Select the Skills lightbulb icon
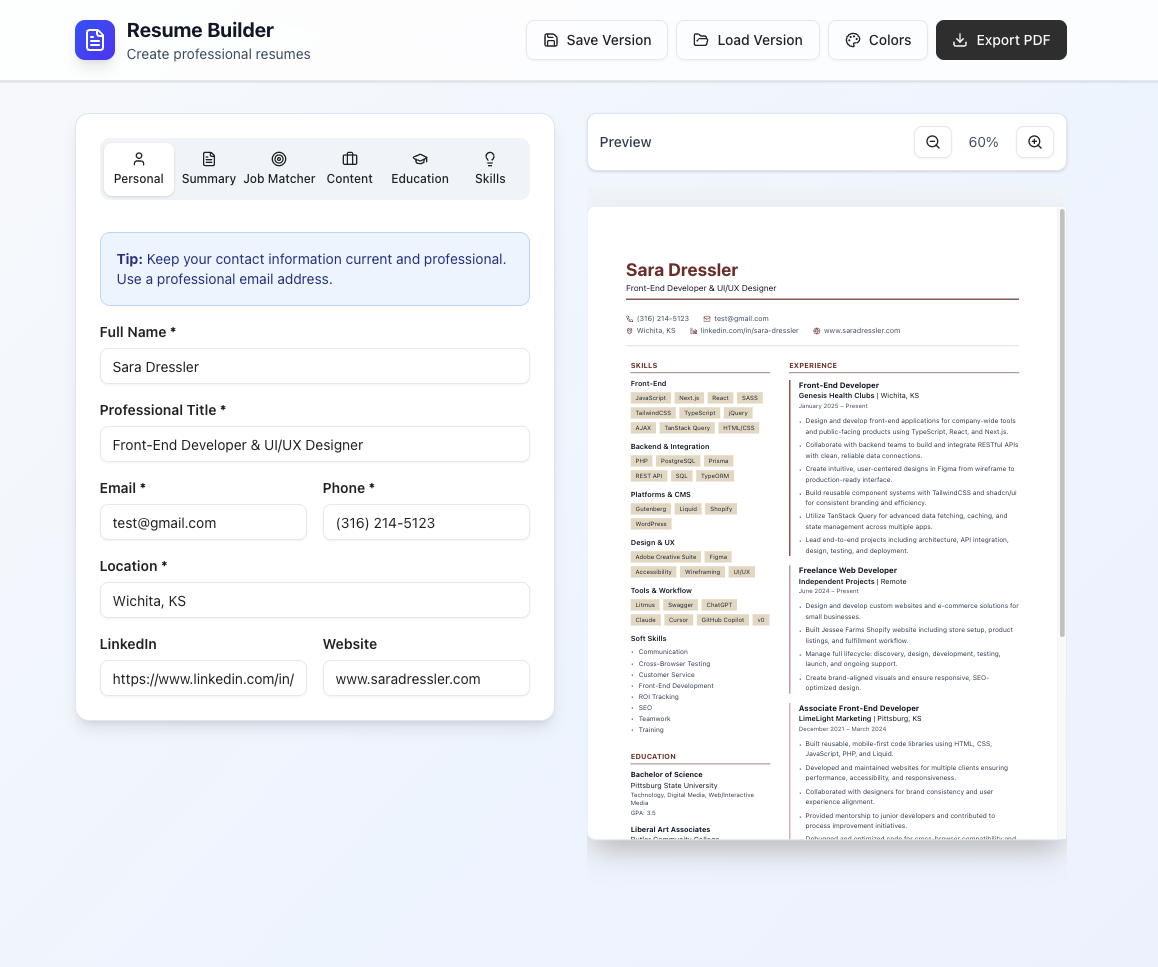The height and width of the screenshot is (967, 1158). pyautogui.click(x=490, y=159)
